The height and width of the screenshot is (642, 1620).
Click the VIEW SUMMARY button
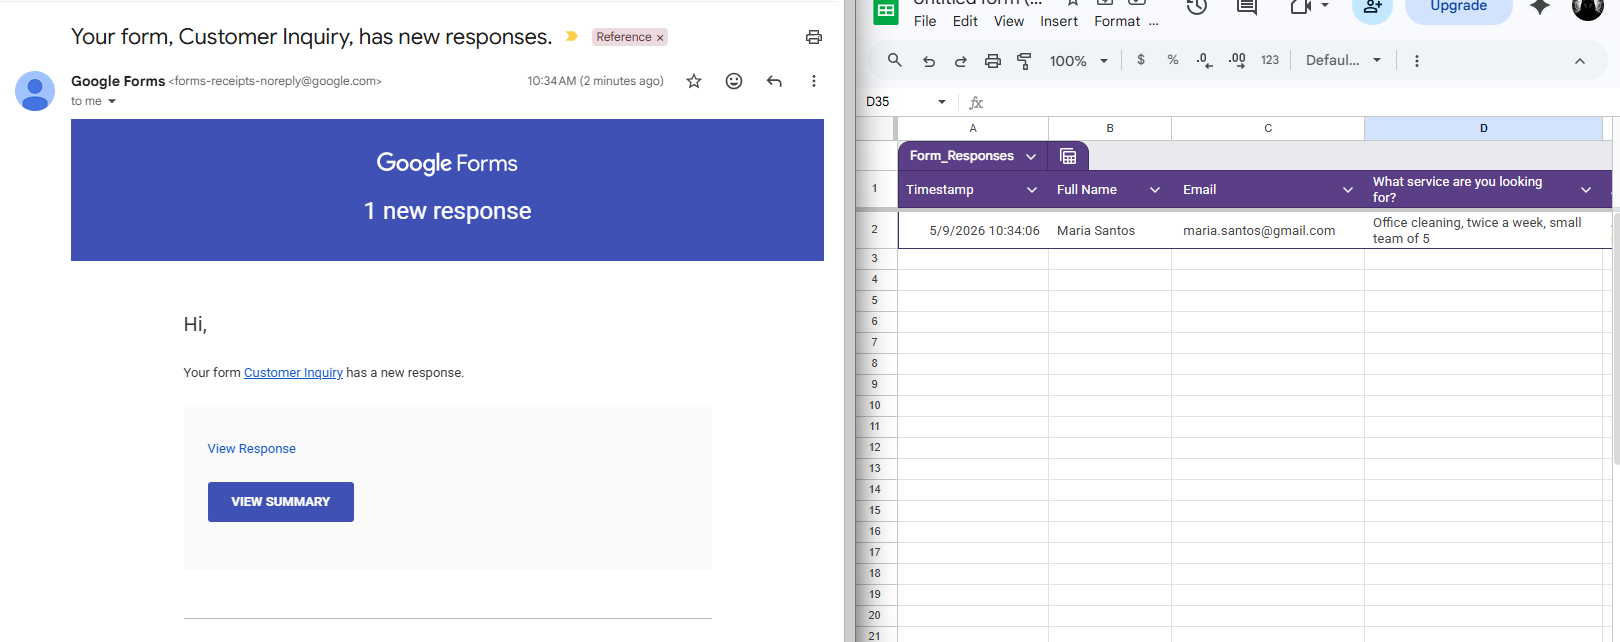tap(281, 502)
